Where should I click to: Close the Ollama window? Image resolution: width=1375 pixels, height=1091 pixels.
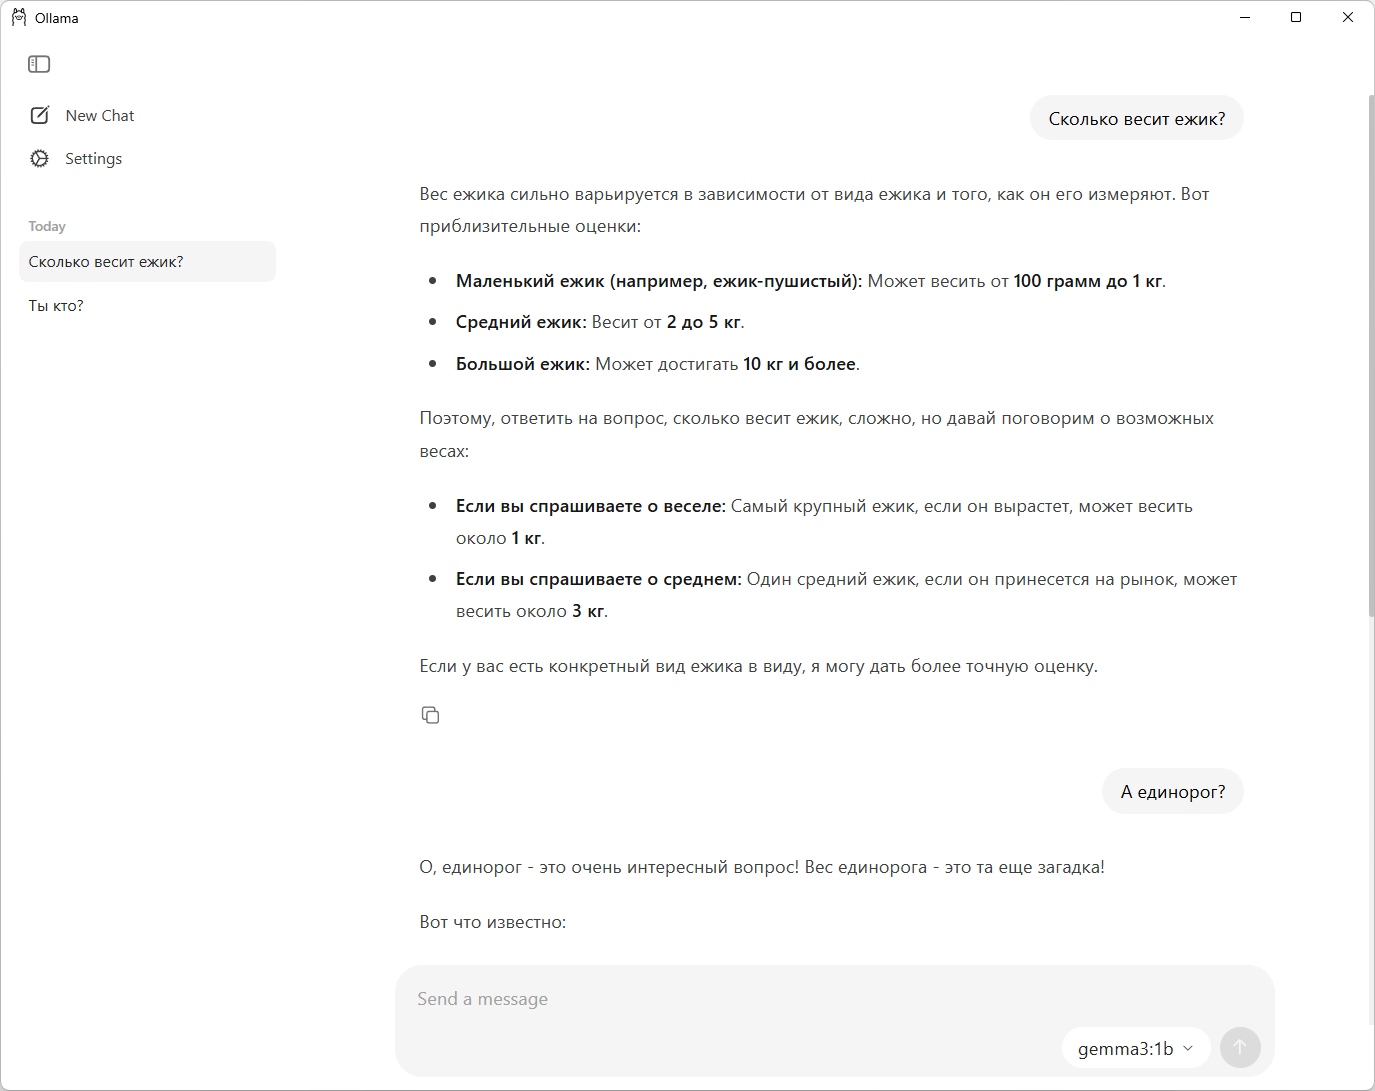1348,17
